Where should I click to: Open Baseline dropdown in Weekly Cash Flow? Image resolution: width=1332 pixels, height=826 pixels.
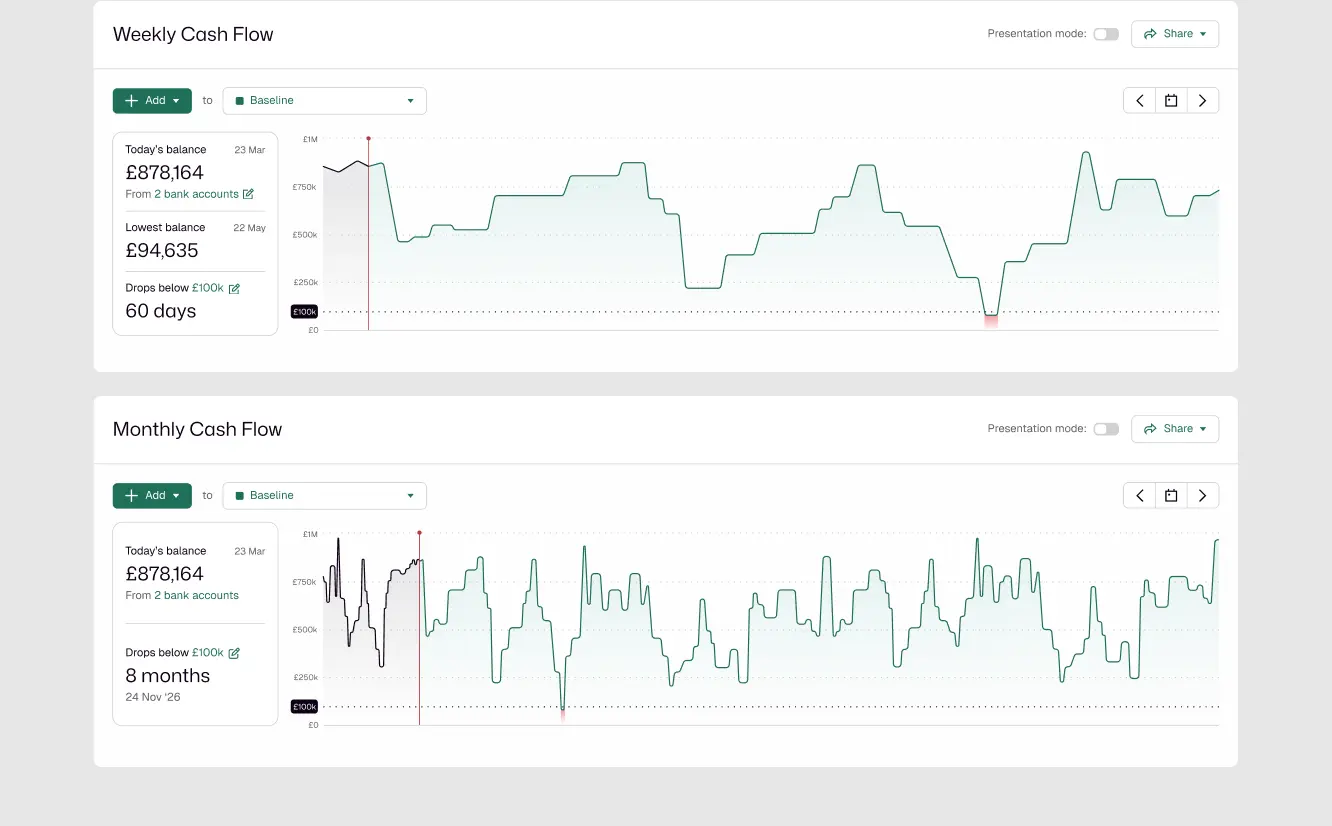[x=324, y=101]
